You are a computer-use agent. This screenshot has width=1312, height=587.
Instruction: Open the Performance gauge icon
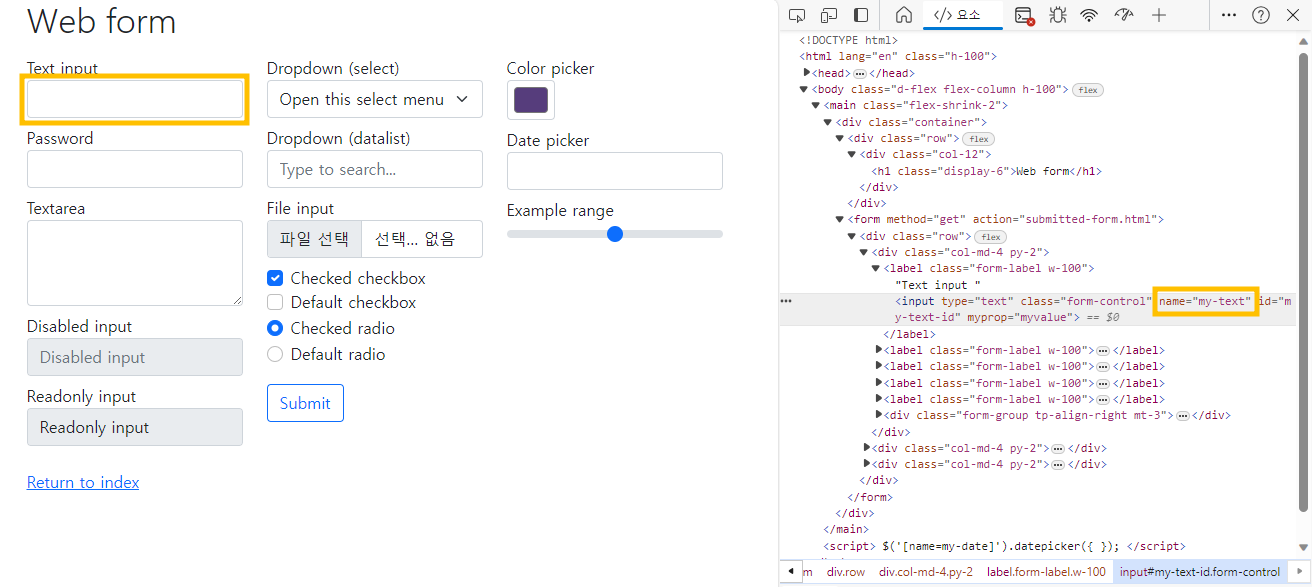(1124, 15)
